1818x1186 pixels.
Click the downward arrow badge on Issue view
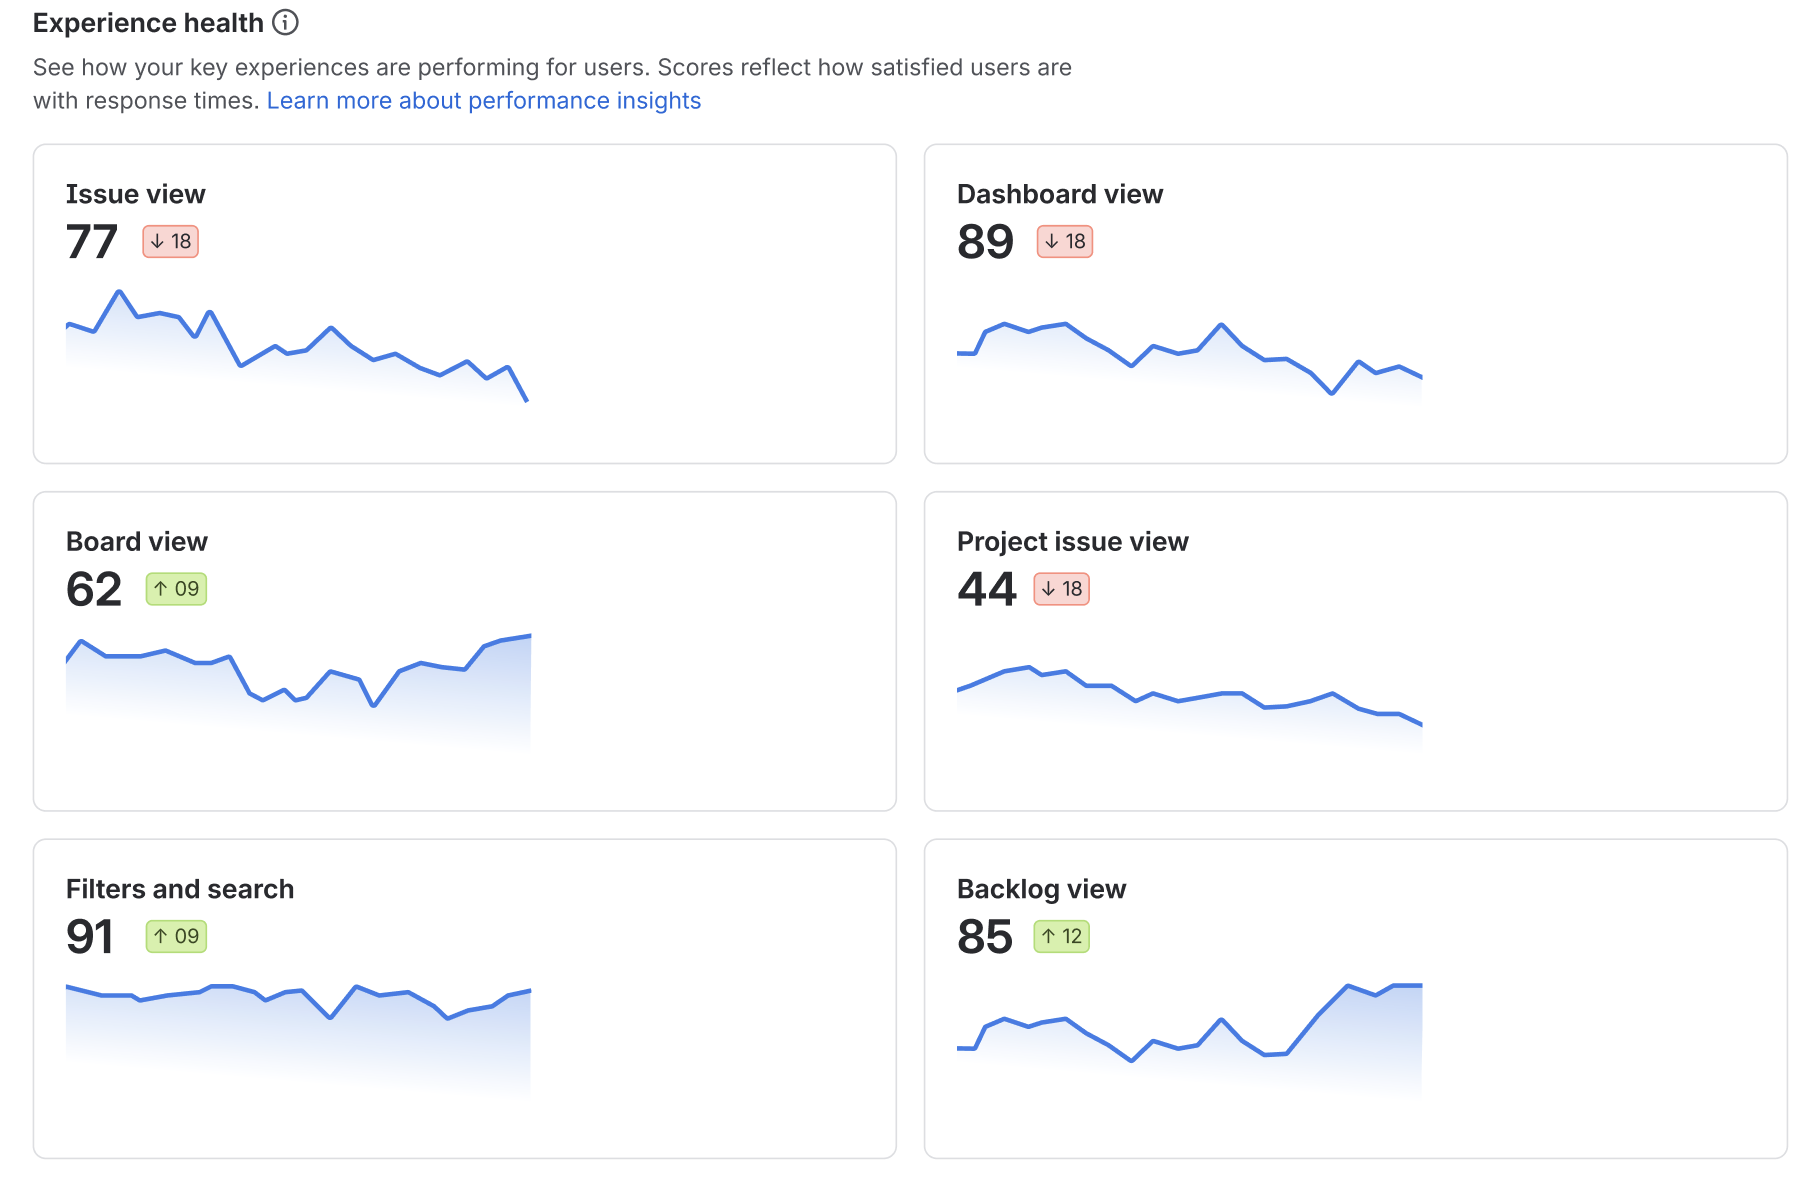170,241
